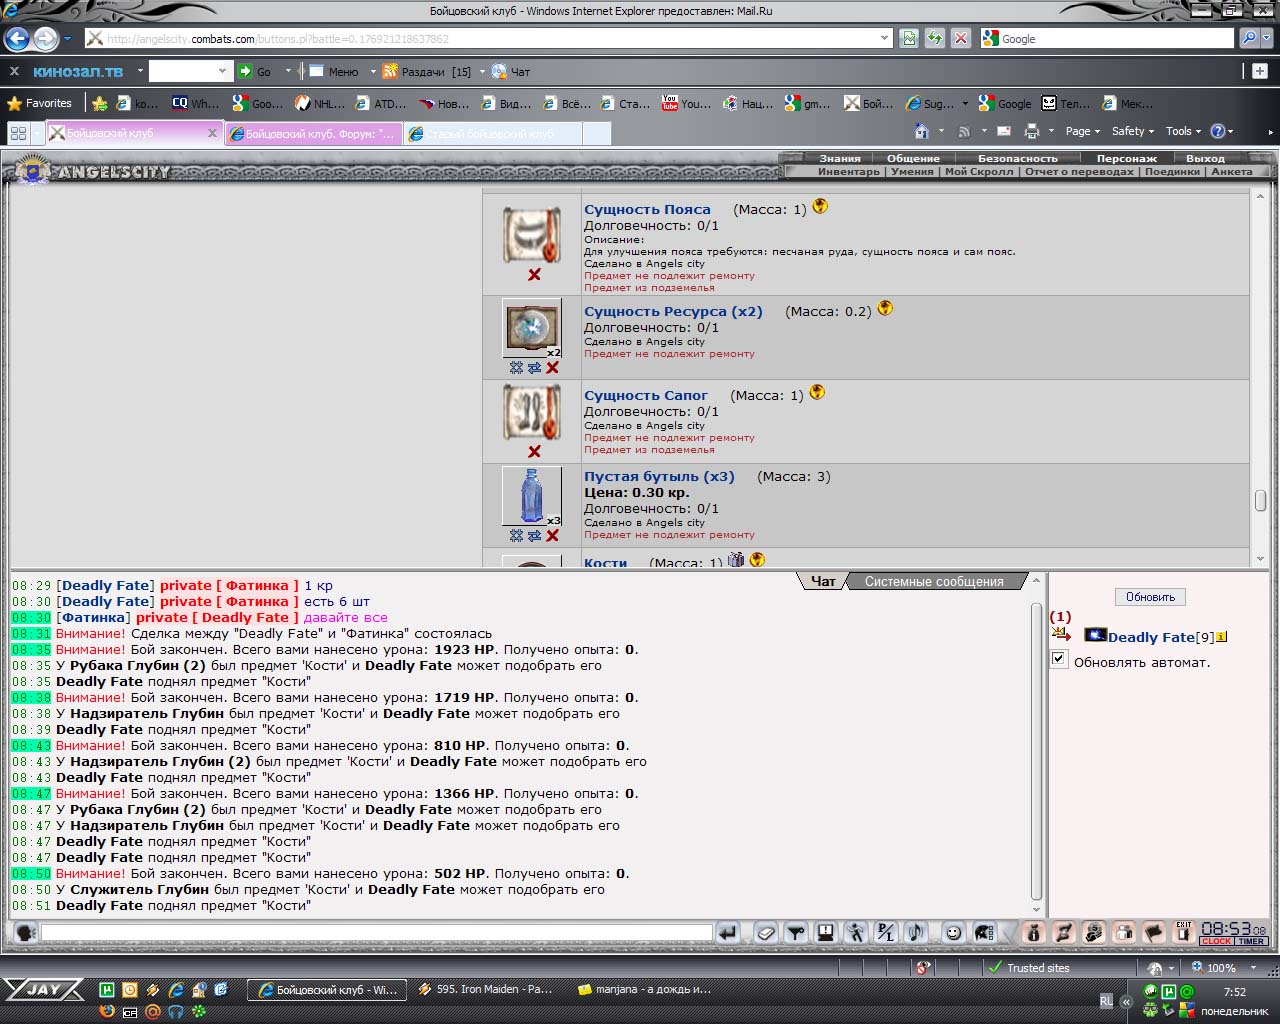Click the EXIT door icon near clock
This screenshot has width=1280, height=1024.
1183,932
